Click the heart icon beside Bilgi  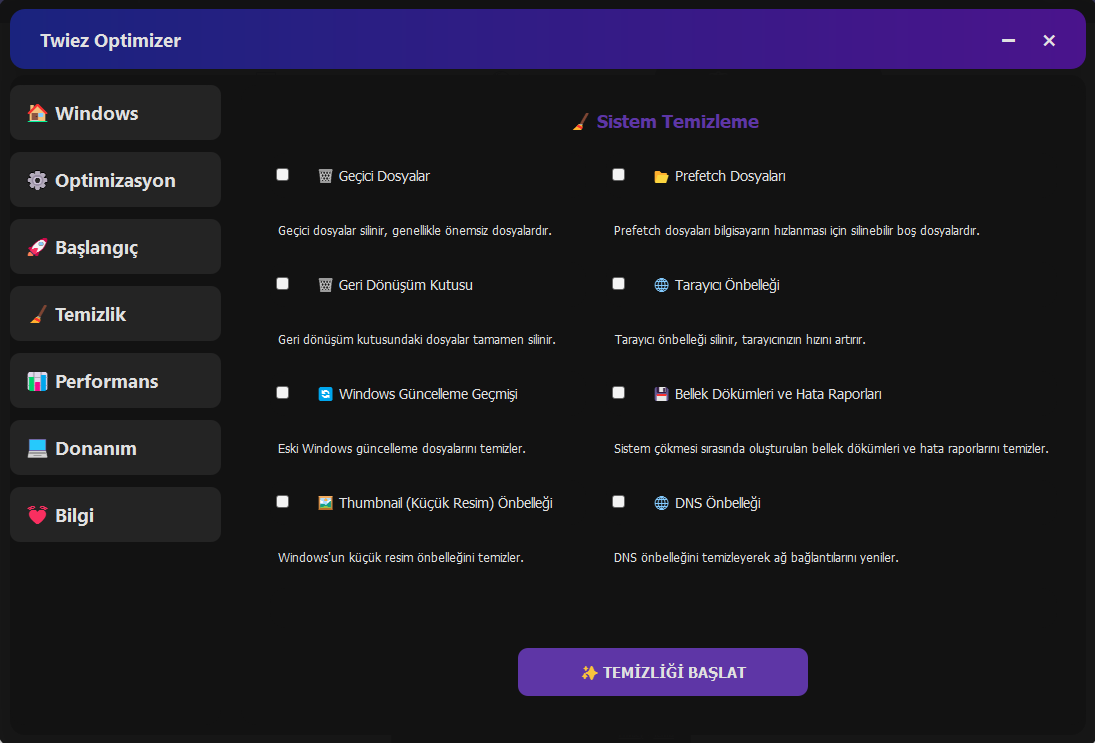click(x=37, y=515)
